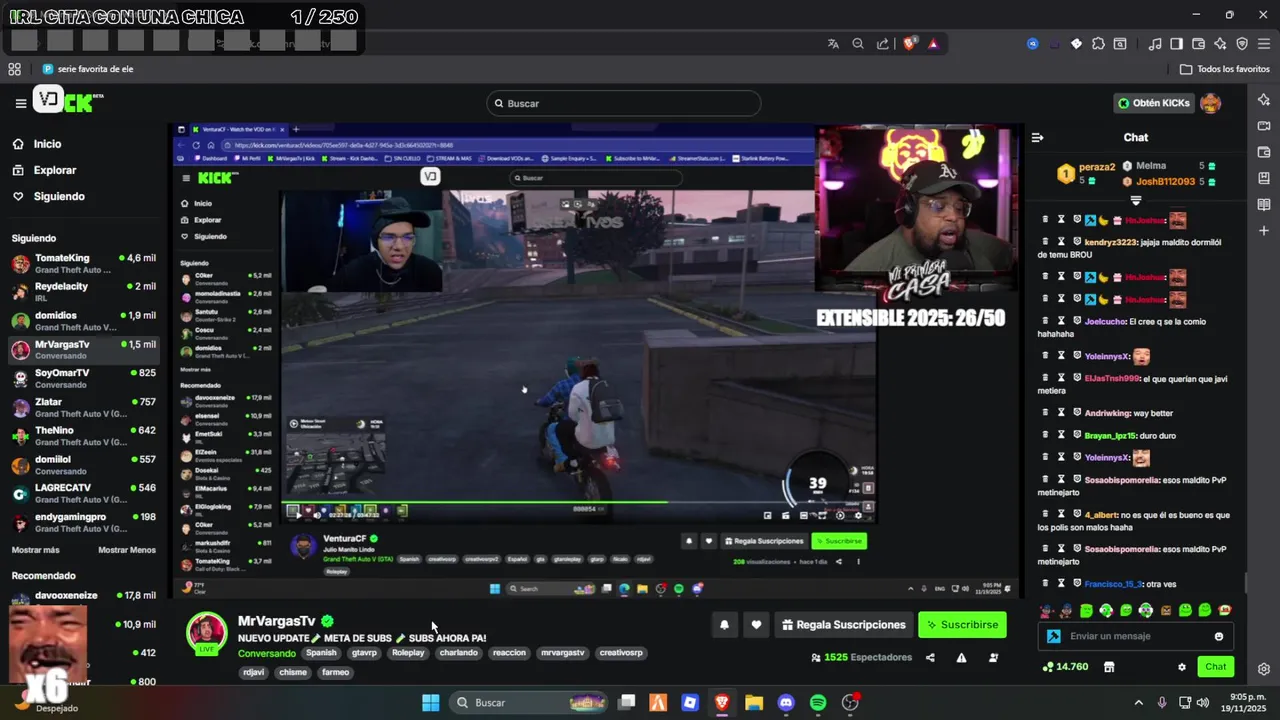1280x720 pixels.
Task: Report the stream with the warning triangle icon
Action: 961,658
